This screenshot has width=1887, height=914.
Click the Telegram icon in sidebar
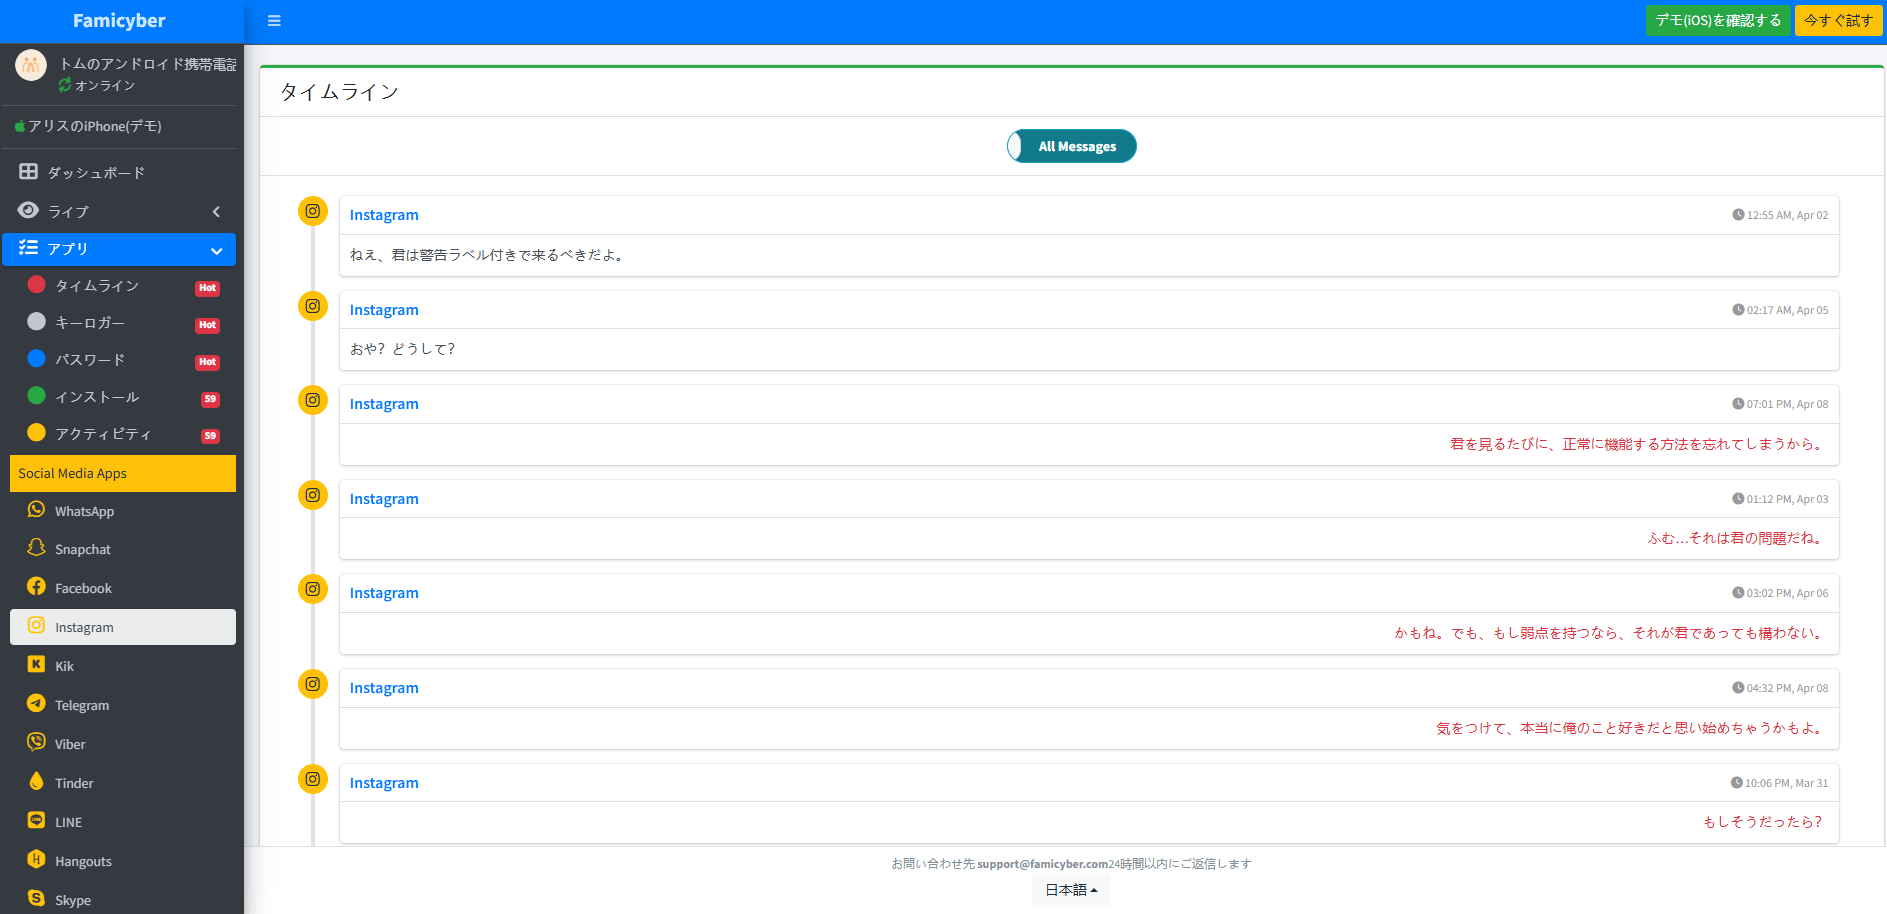pyautogui.click(x=36, y=704)
